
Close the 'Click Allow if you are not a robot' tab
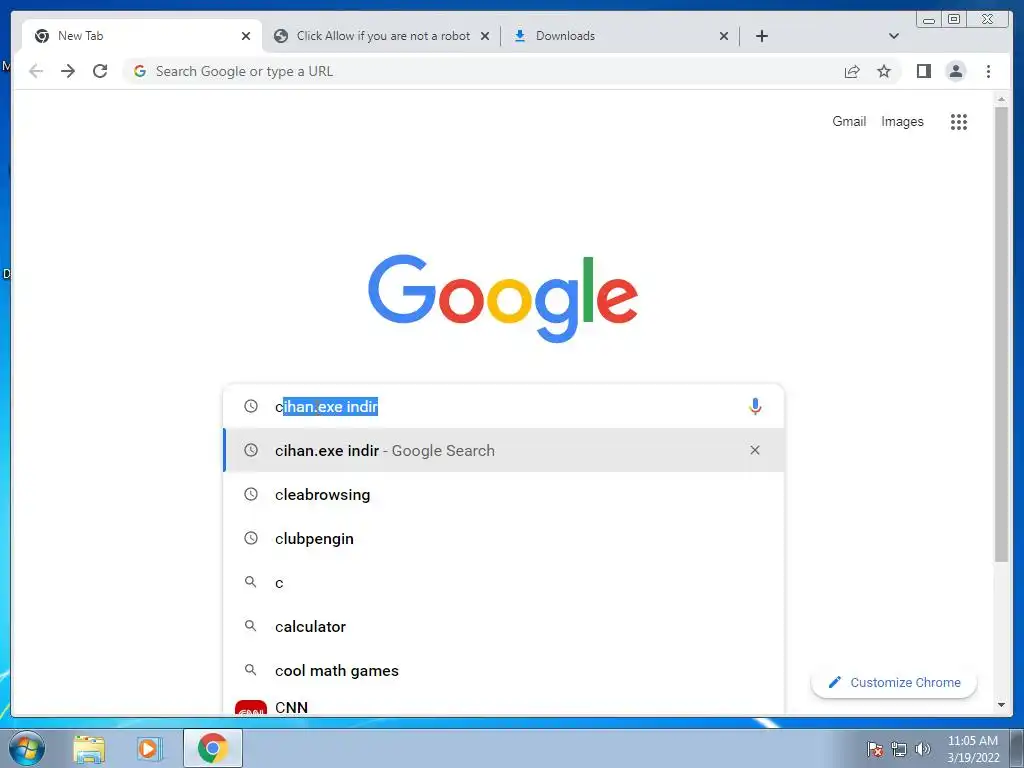(485, 36)
